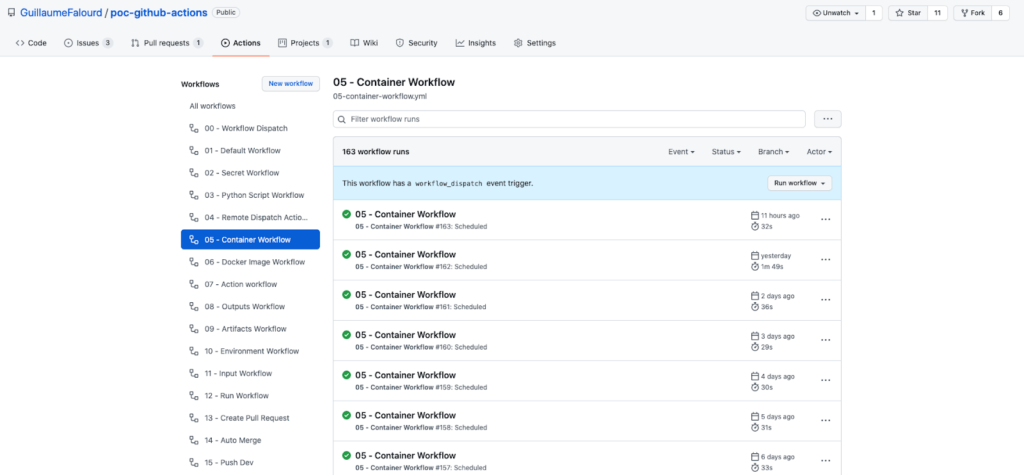Viewport: 1024px width, 475px height.
Task: Click the Filter workflow runs search field
Action: click(569, 119)
